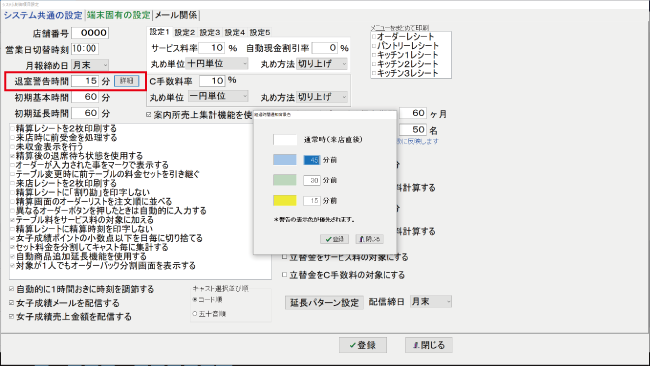Click the 自動現金割引率 percent field
The image size is (650, 366).
325,48
